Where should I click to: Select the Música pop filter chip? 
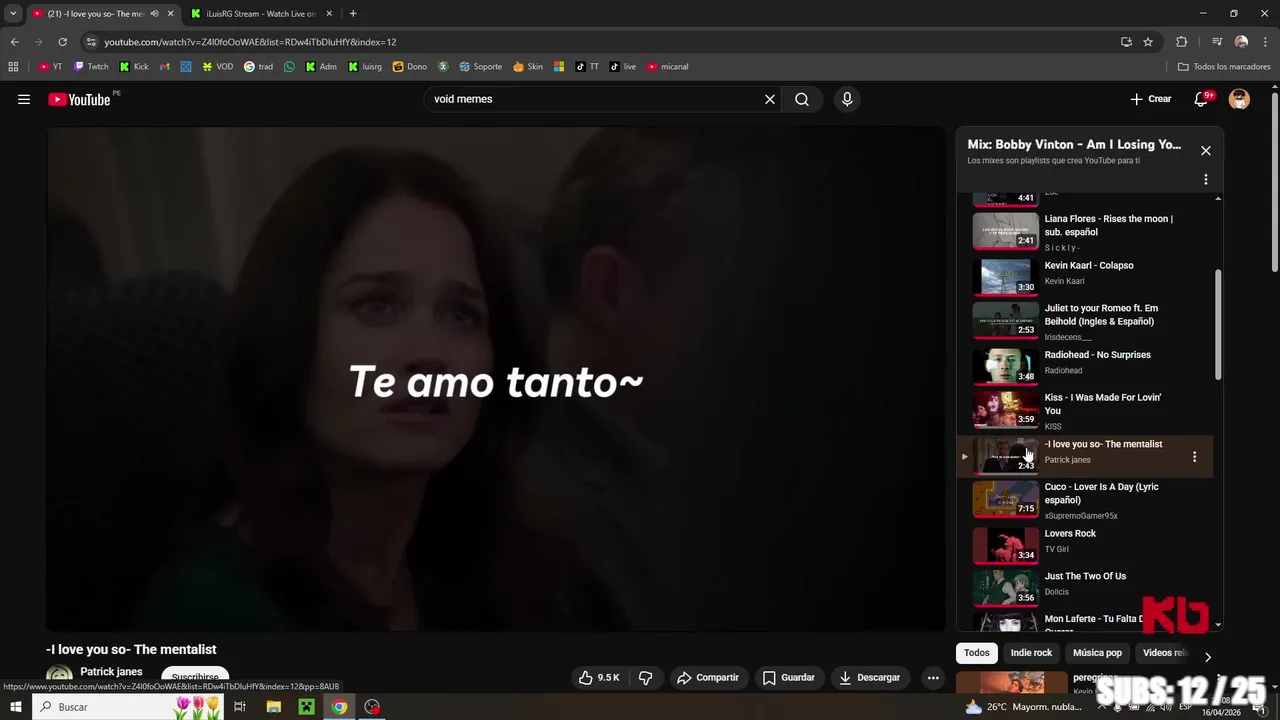[x=1098, y=653]
